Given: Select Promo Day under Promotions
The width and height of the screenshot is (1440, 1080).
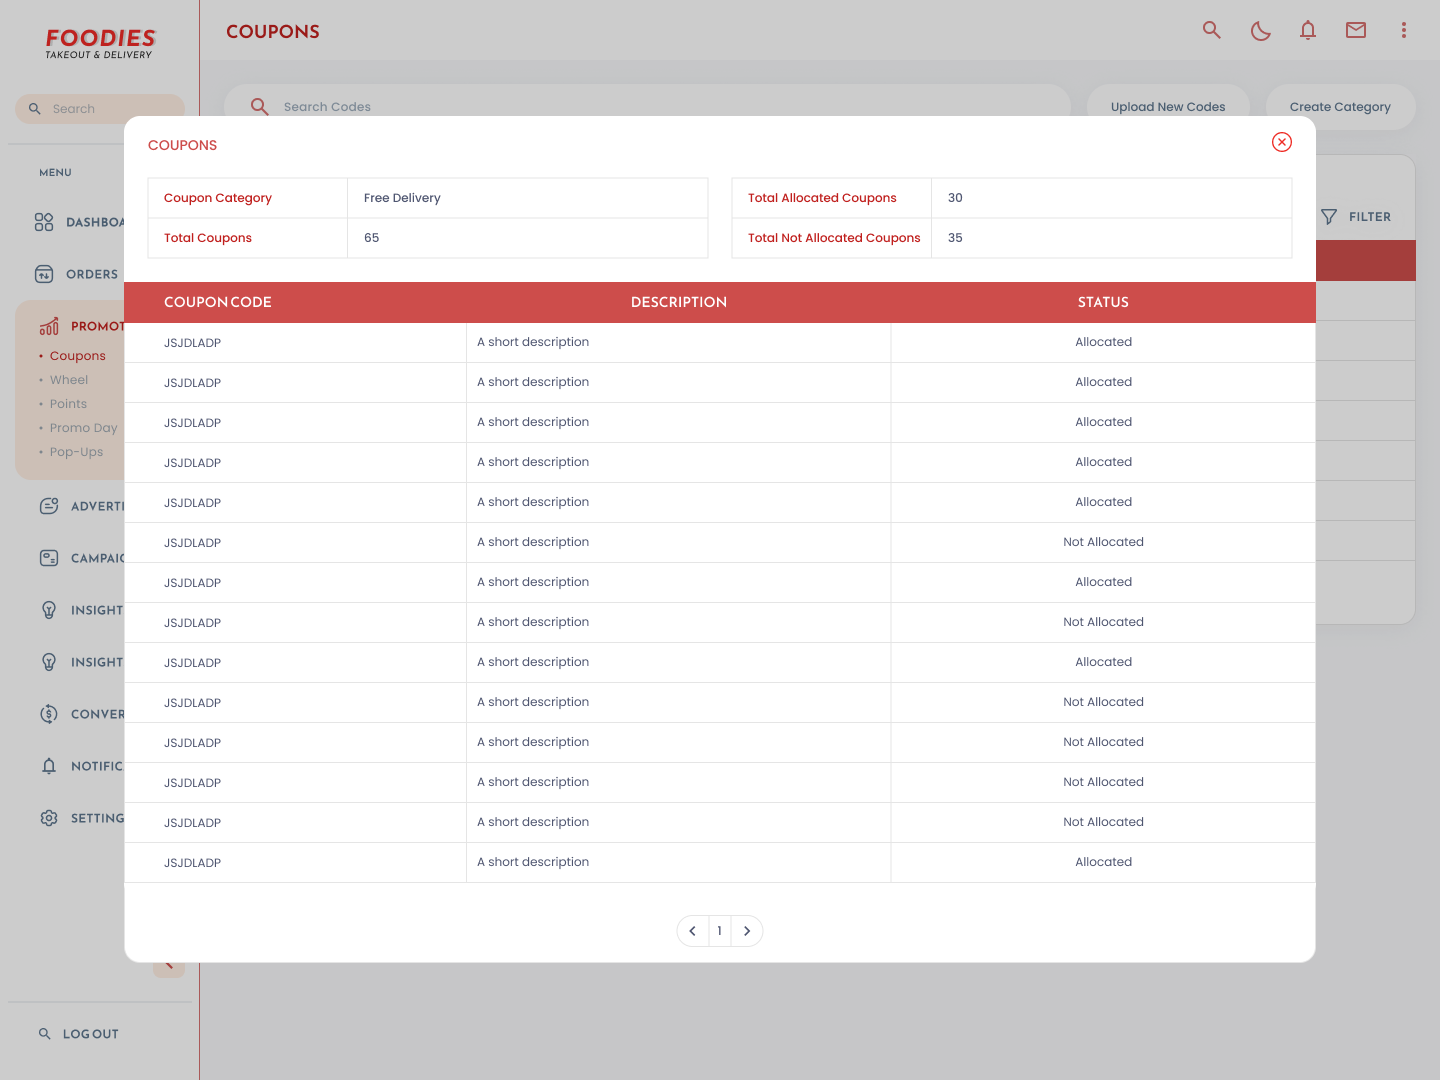Looking at the screenshot, I should pos(84,428).
